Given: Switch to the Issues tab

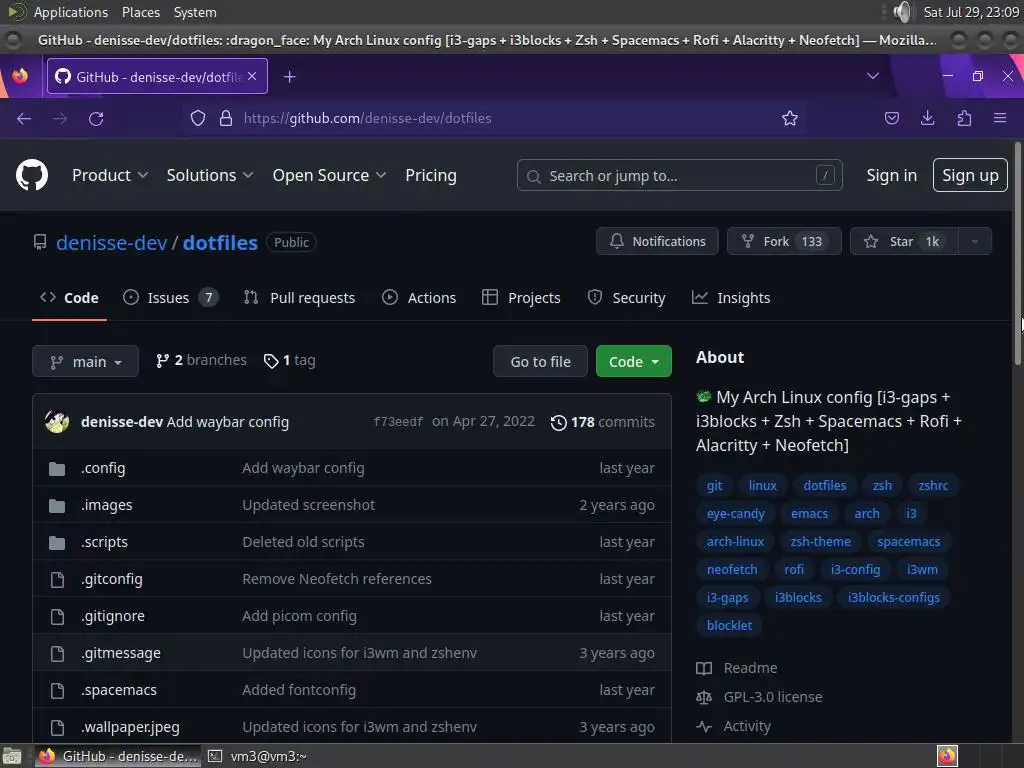Looking at the screenshot, I should [x=170, y=298].
